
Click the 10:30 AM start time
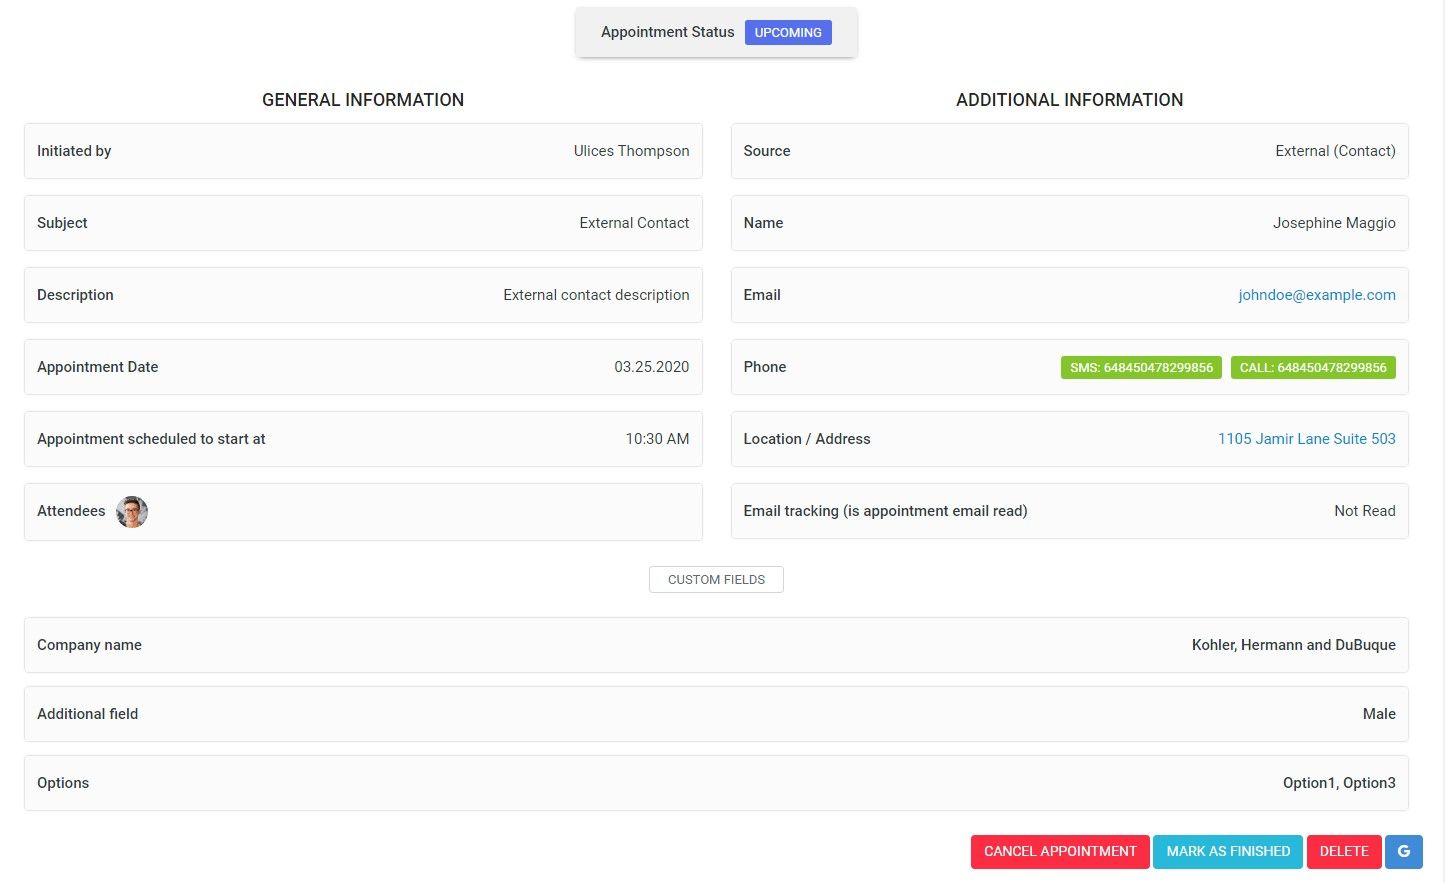click(657, 439)
